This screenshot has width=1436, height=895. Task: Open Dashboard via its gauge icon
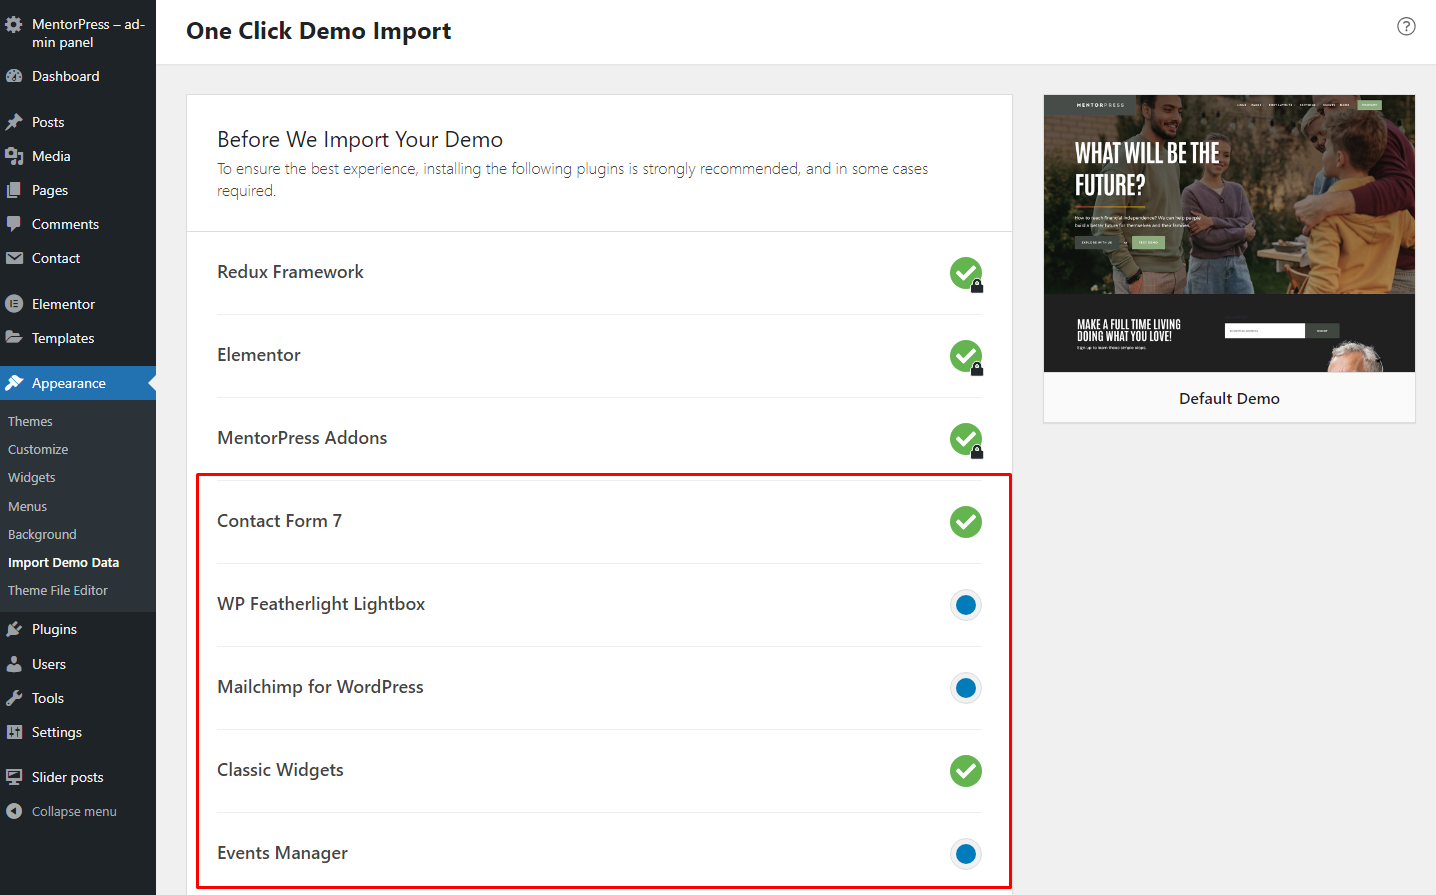[14, 76]
